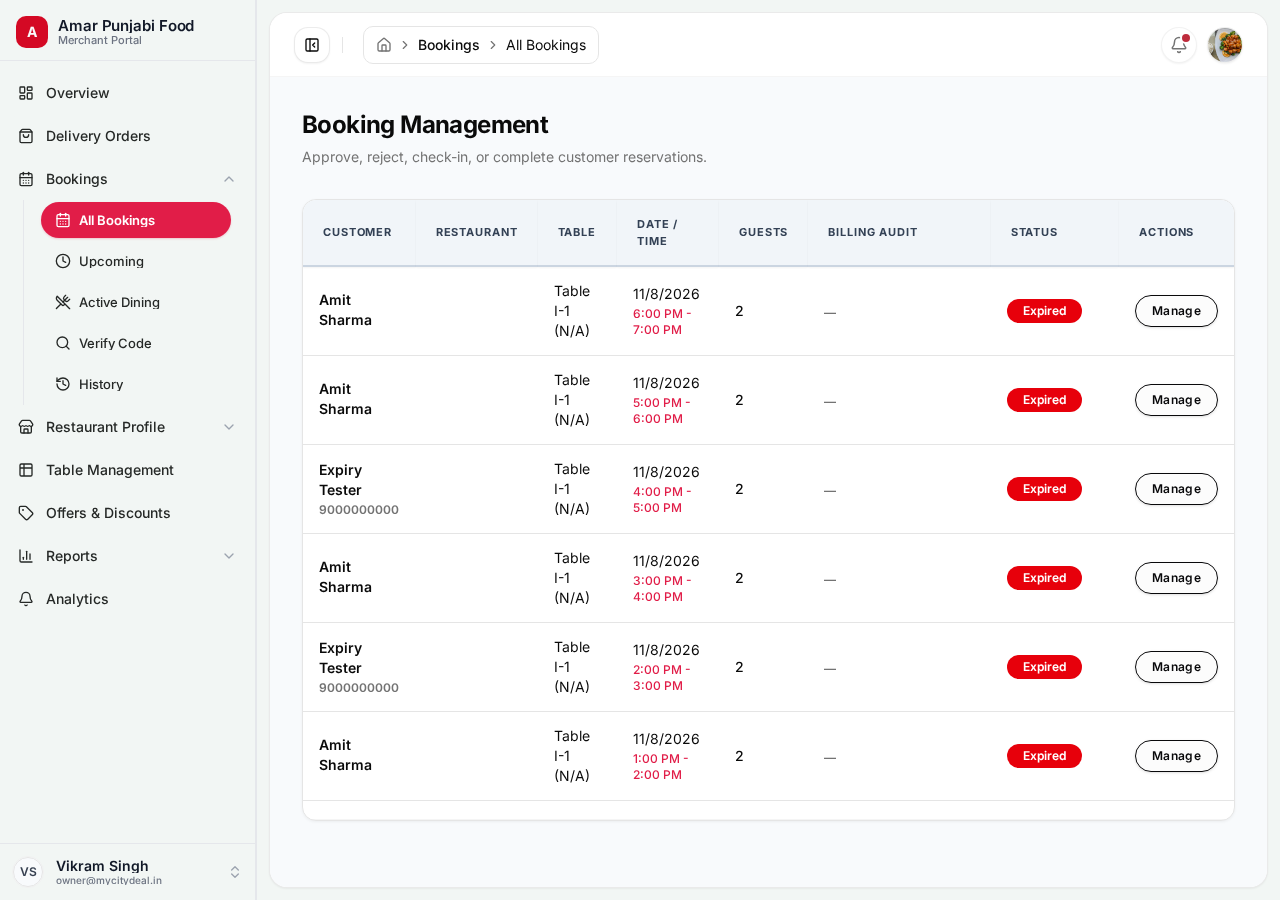Open the notifications bell
Viewport: 1280px width, 900px height.
coord(1179,45)
